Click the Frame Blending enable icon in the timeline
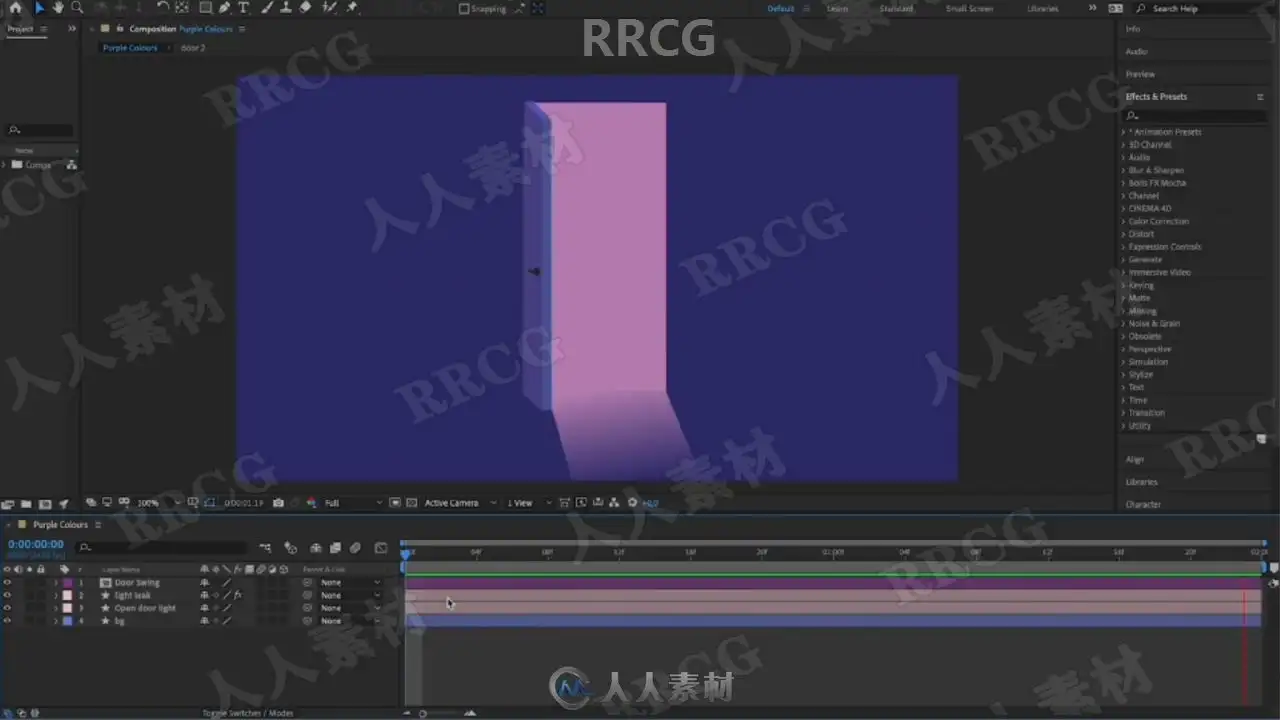This screenshot has width=1280, height=720. (x=336, y=548)
